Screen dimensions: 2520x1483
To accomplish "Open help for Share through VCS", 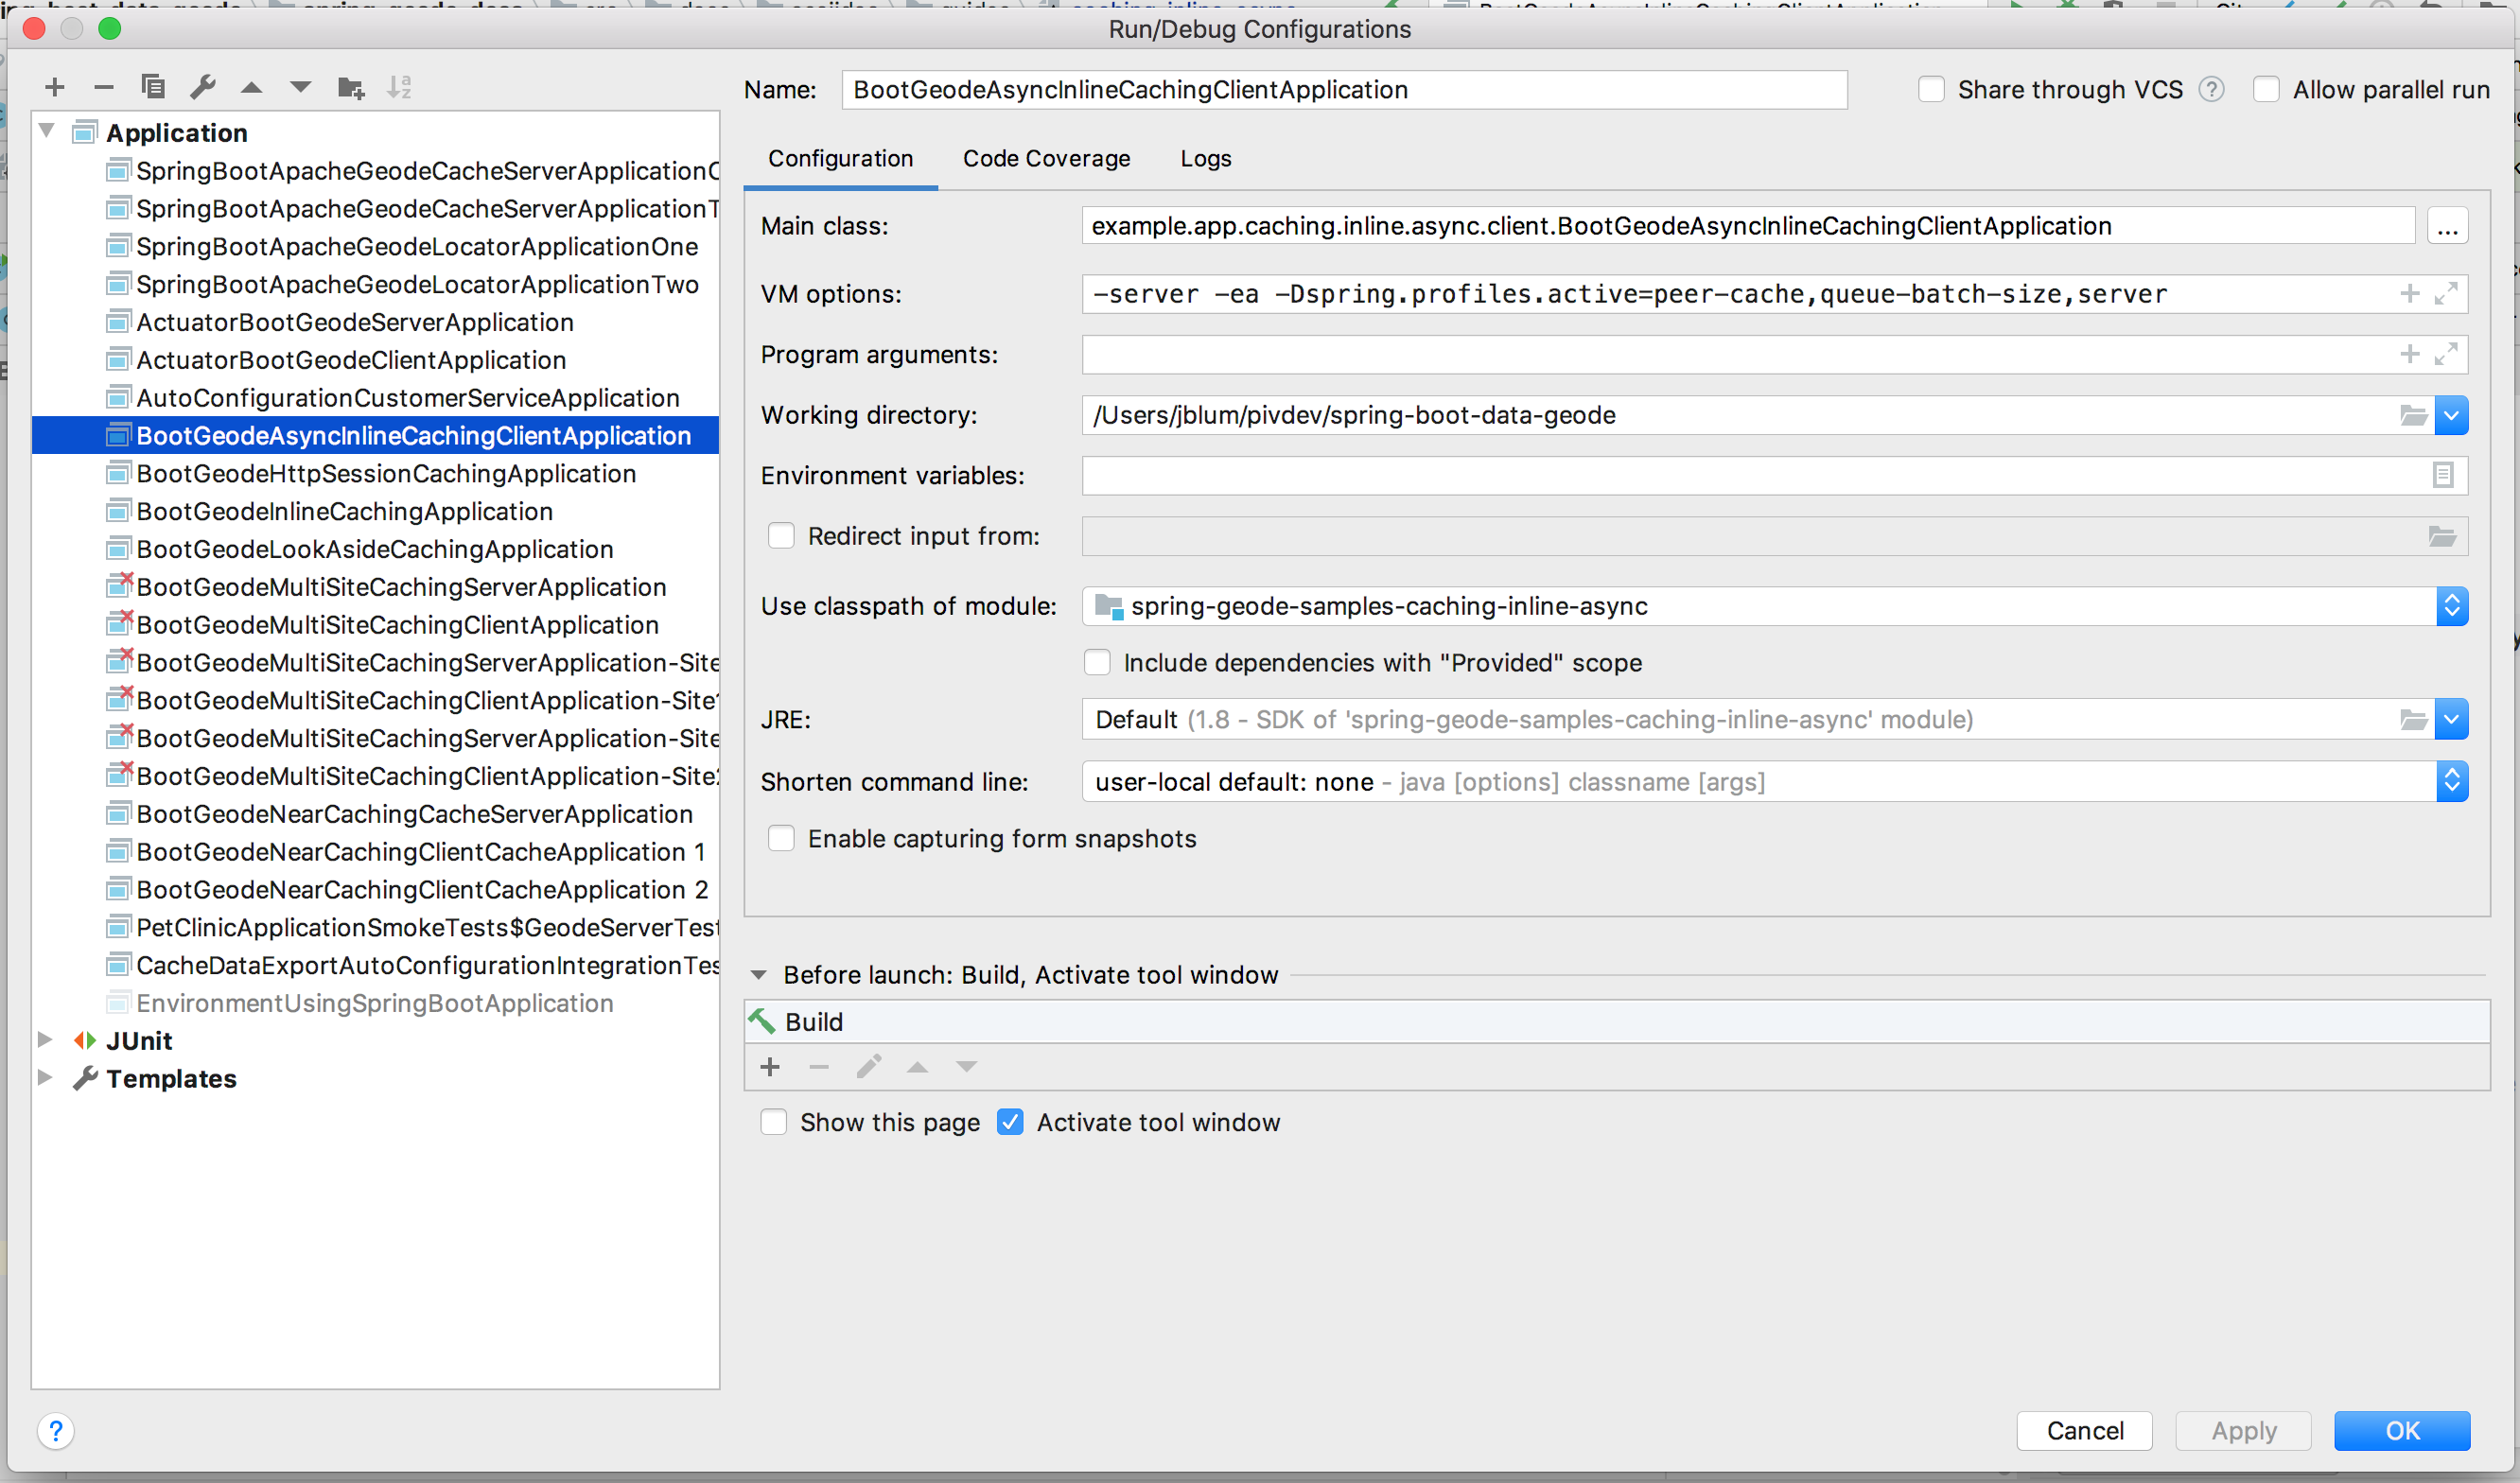I will pos(2211,90).
